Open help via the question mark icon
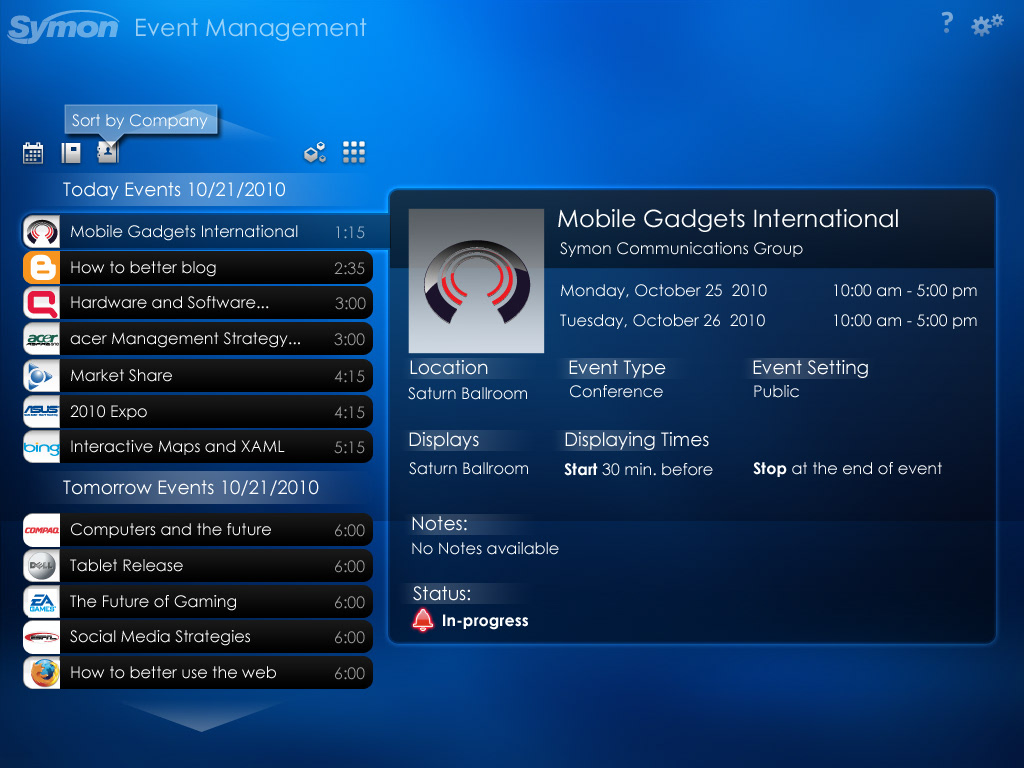1024x768 pixels. pos(946,24)
